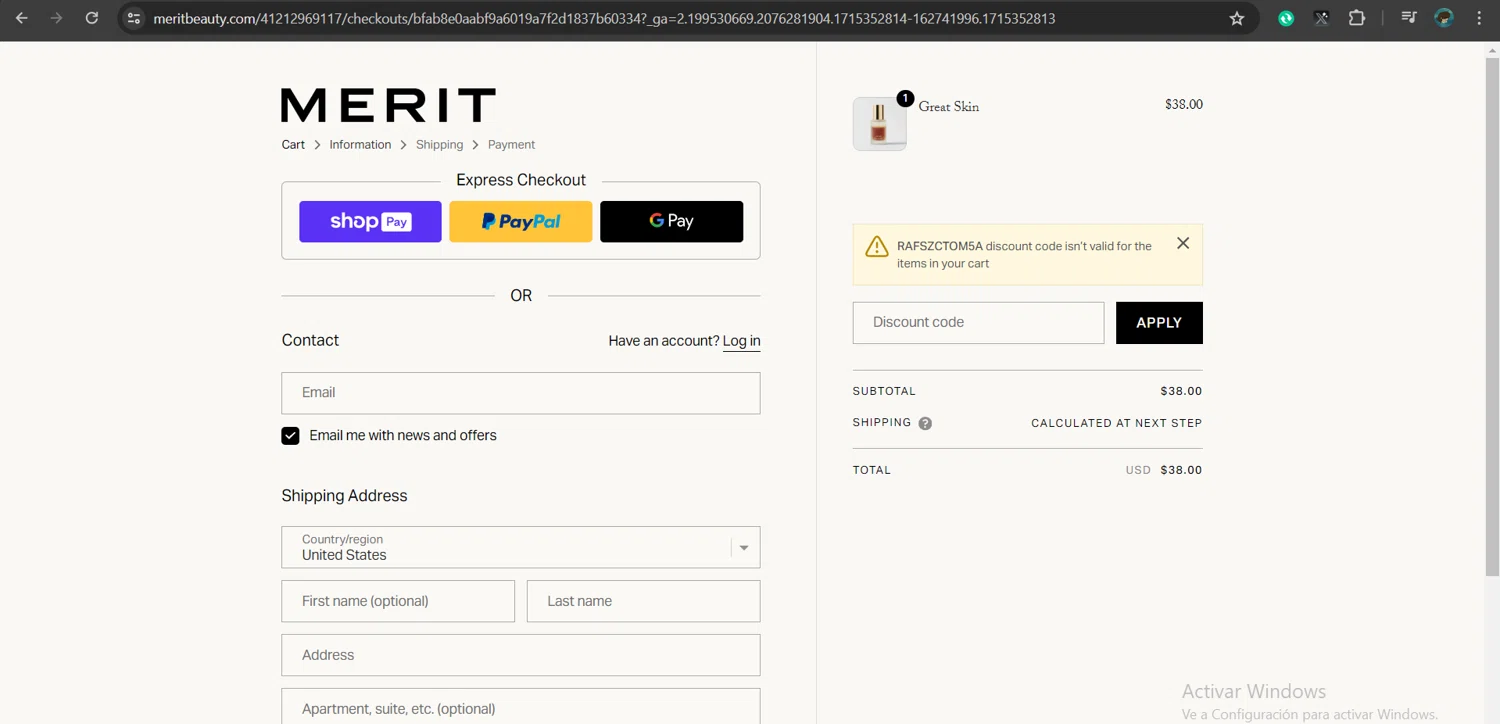Click the SUBTOTAL label
The width and height of the screenshot is (1500, 724).
tap(884, 391)
